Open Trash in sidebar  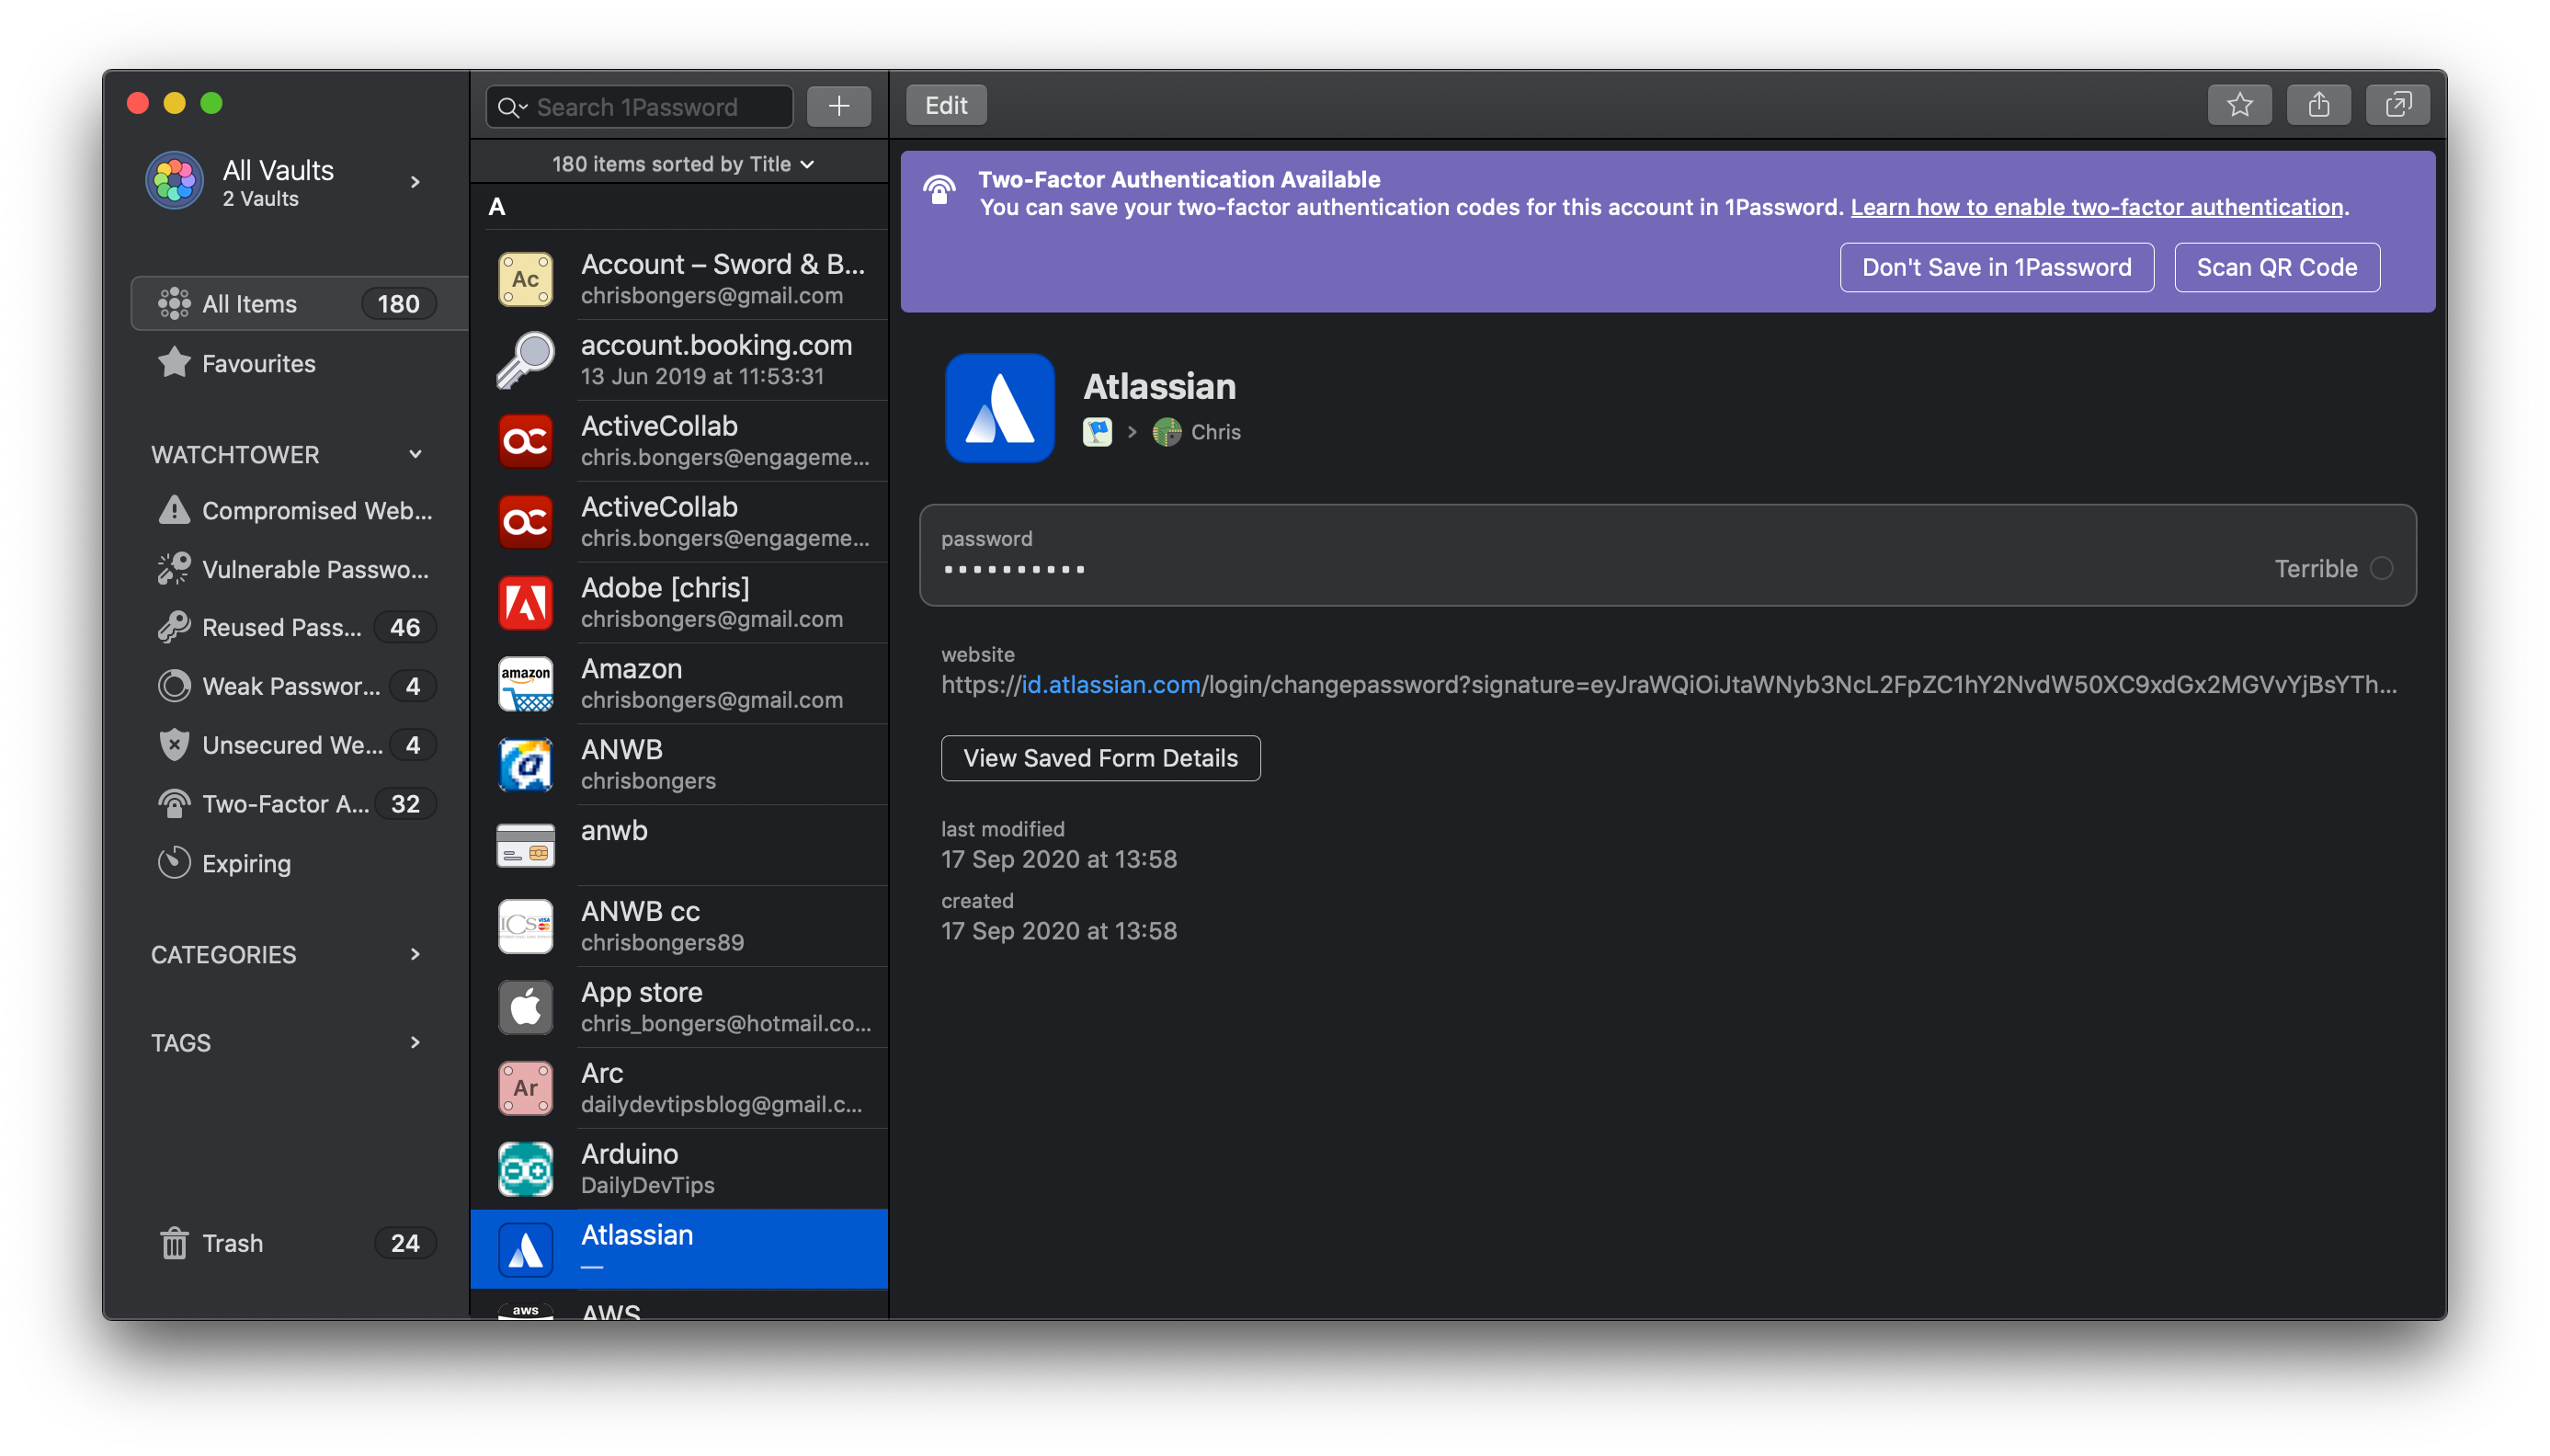tap(297, 1242)
